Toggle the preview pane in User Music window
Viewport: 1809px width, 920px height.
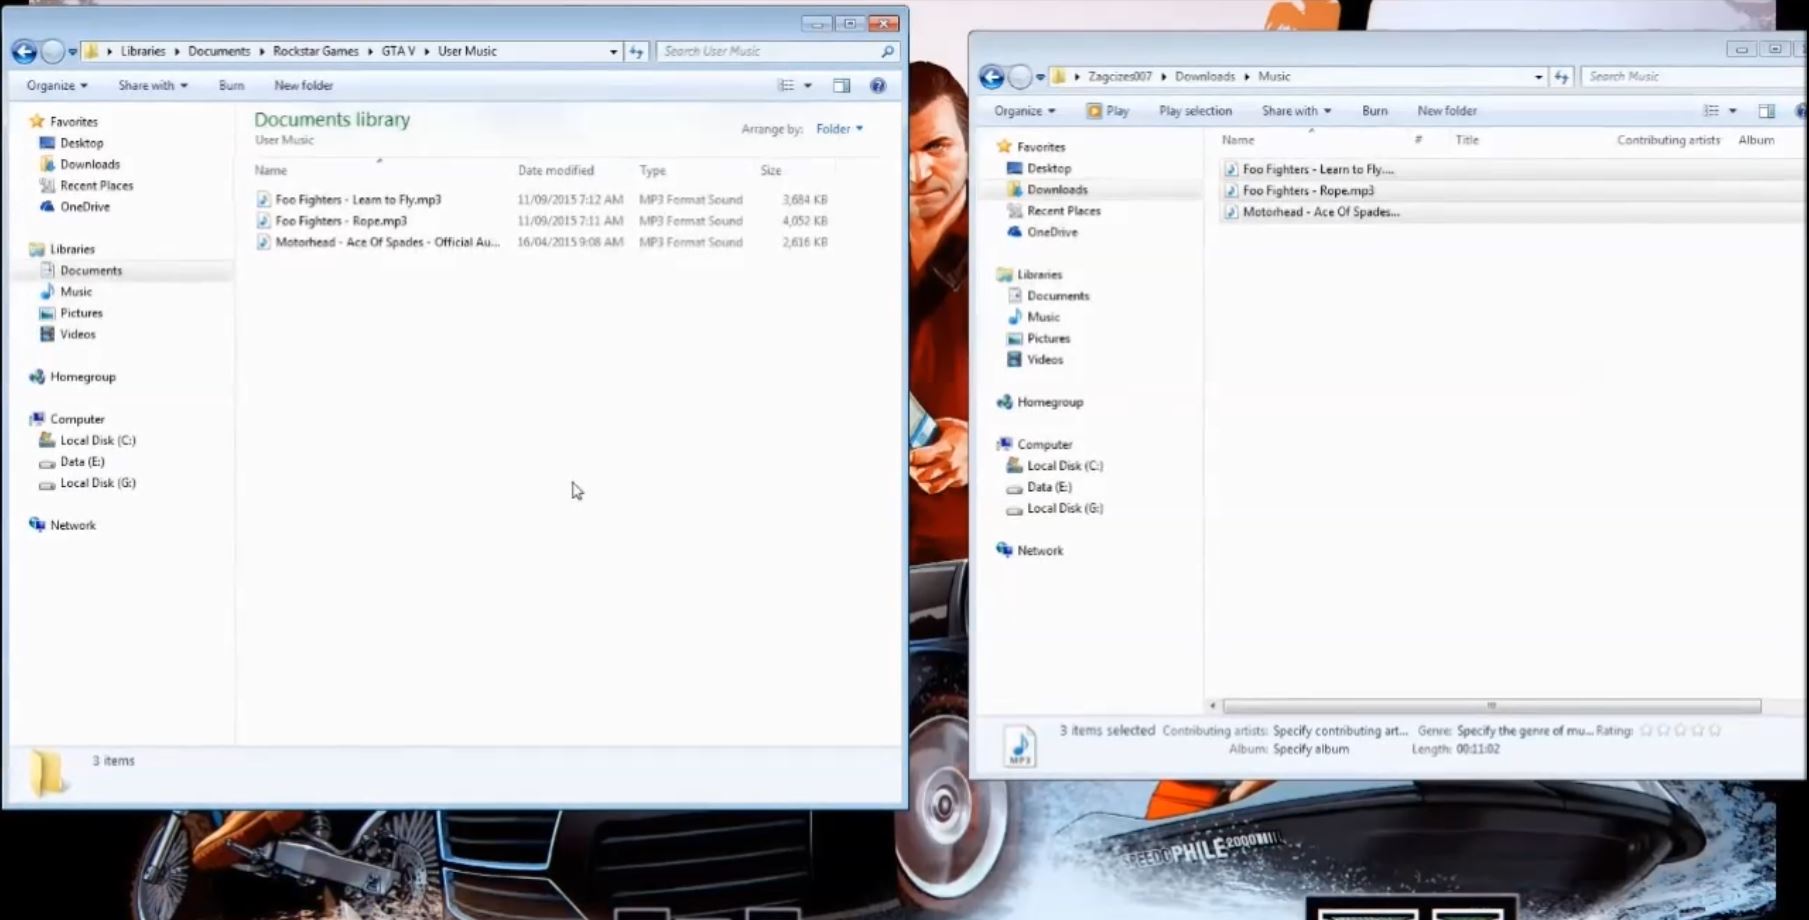pyautogui.click(x=842, y=86)
